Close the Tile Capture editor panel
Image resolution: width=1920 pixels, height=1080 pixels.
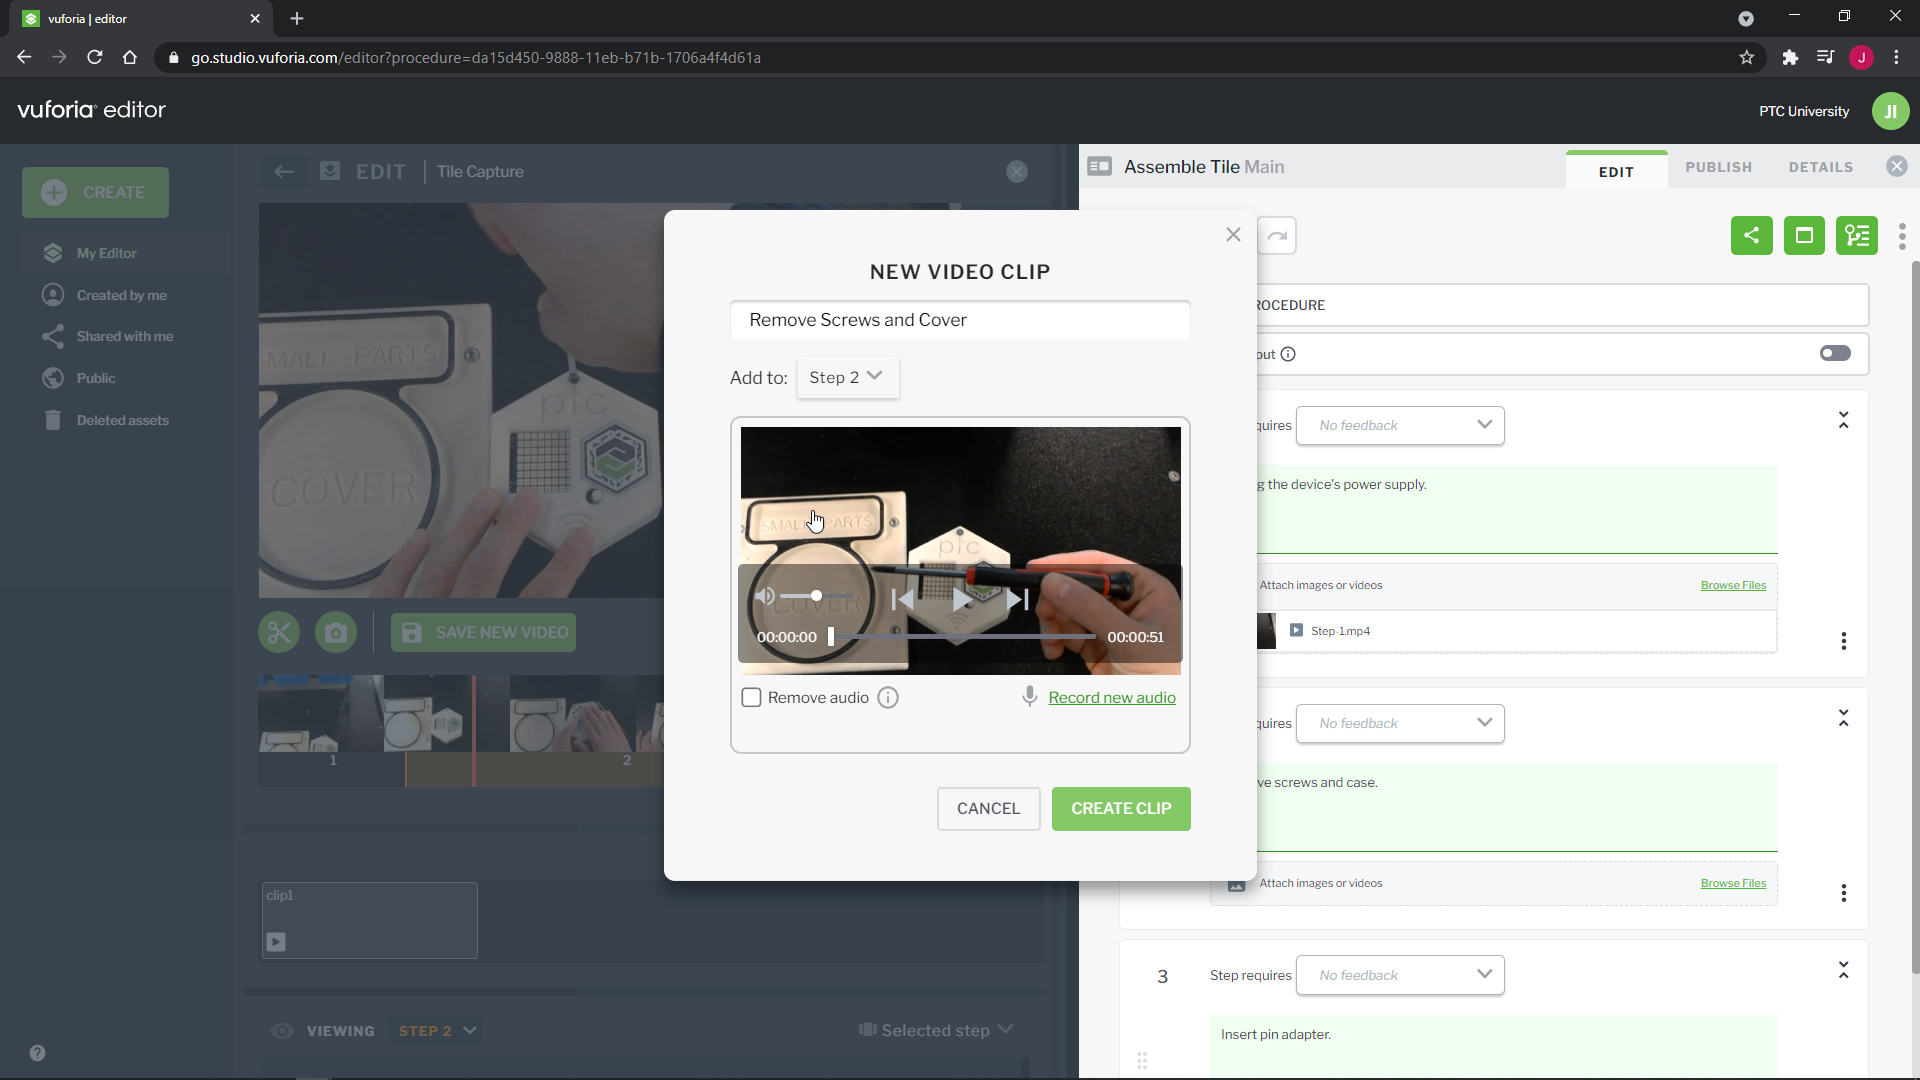pos(1017,172)
